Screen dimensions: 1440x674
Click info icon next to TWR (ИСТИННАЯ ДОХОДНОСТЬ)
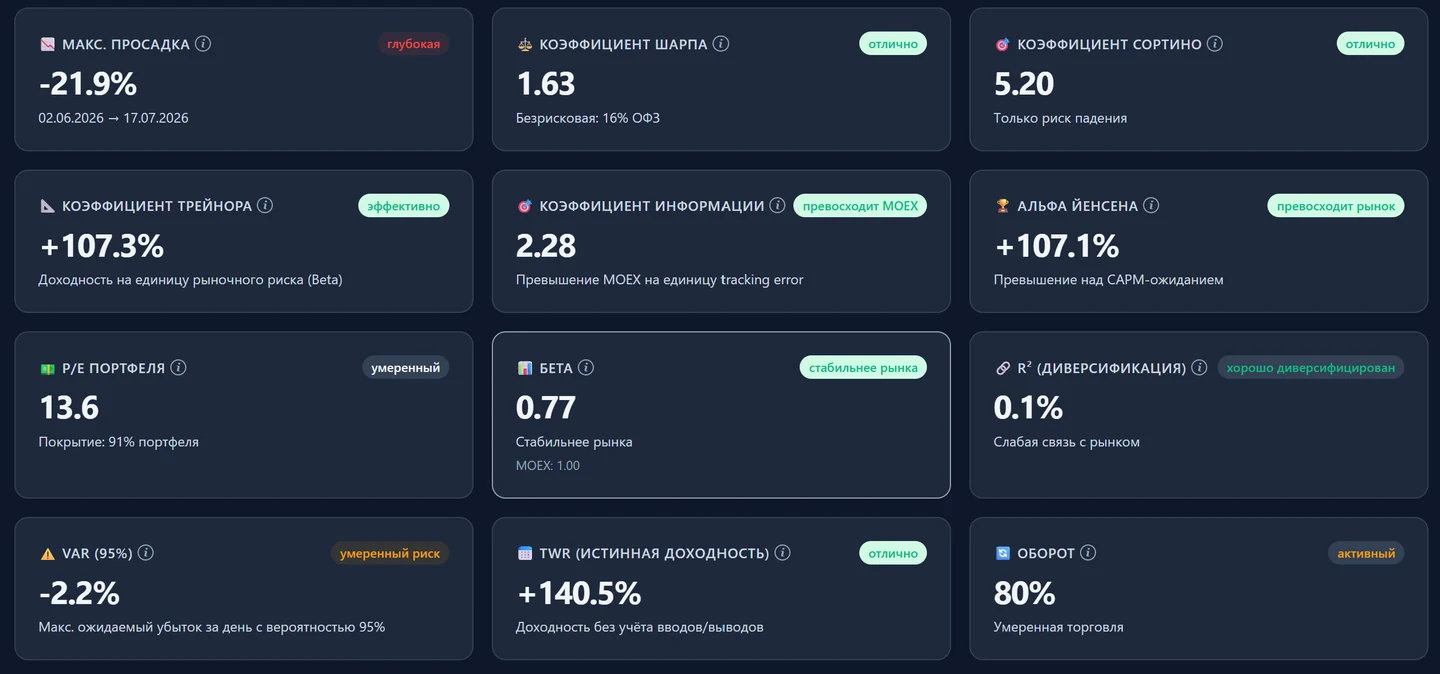[x=783, y=553]
